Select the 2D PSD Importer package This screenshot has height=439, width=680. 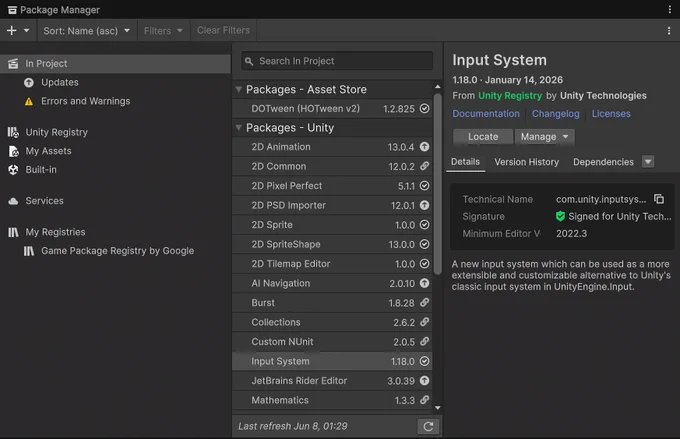pyautogui.click(x=332, y=206)
